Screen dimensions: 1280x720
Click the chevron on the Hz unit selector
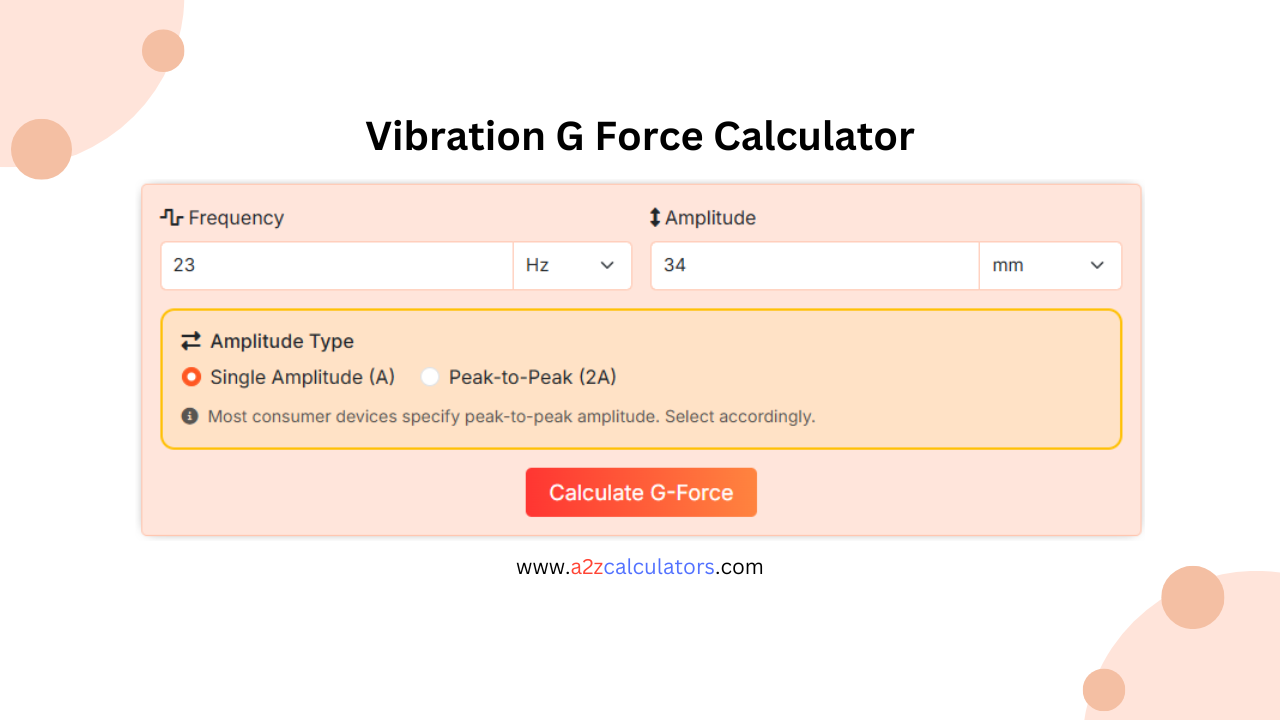[x=606, y=265]
